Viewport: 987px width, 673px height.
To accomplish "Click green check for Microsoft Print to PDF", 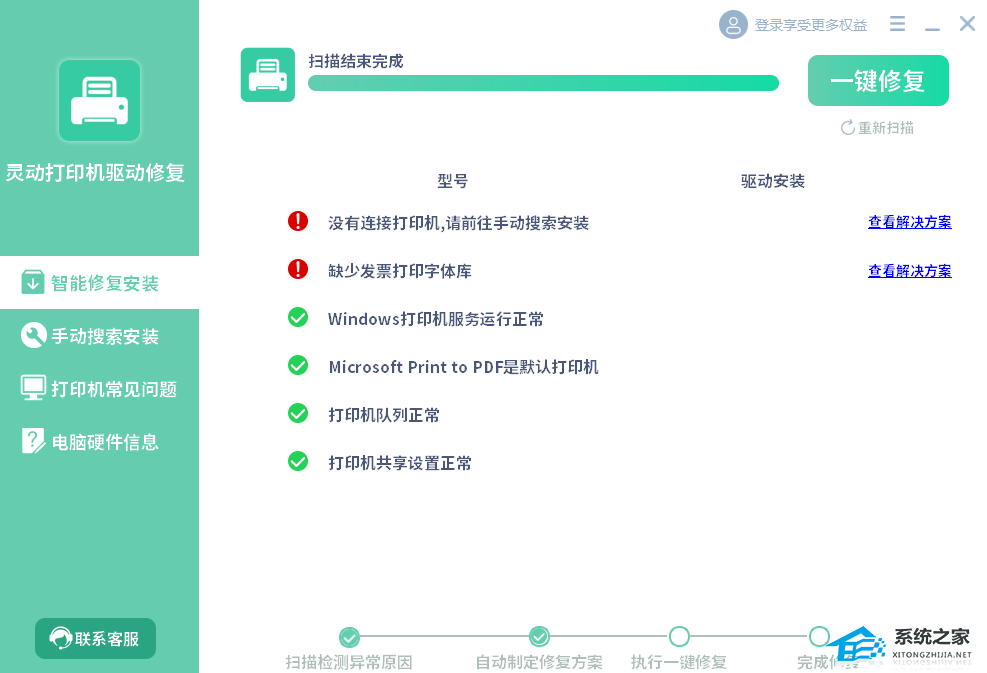I will (x=298, y=365).
